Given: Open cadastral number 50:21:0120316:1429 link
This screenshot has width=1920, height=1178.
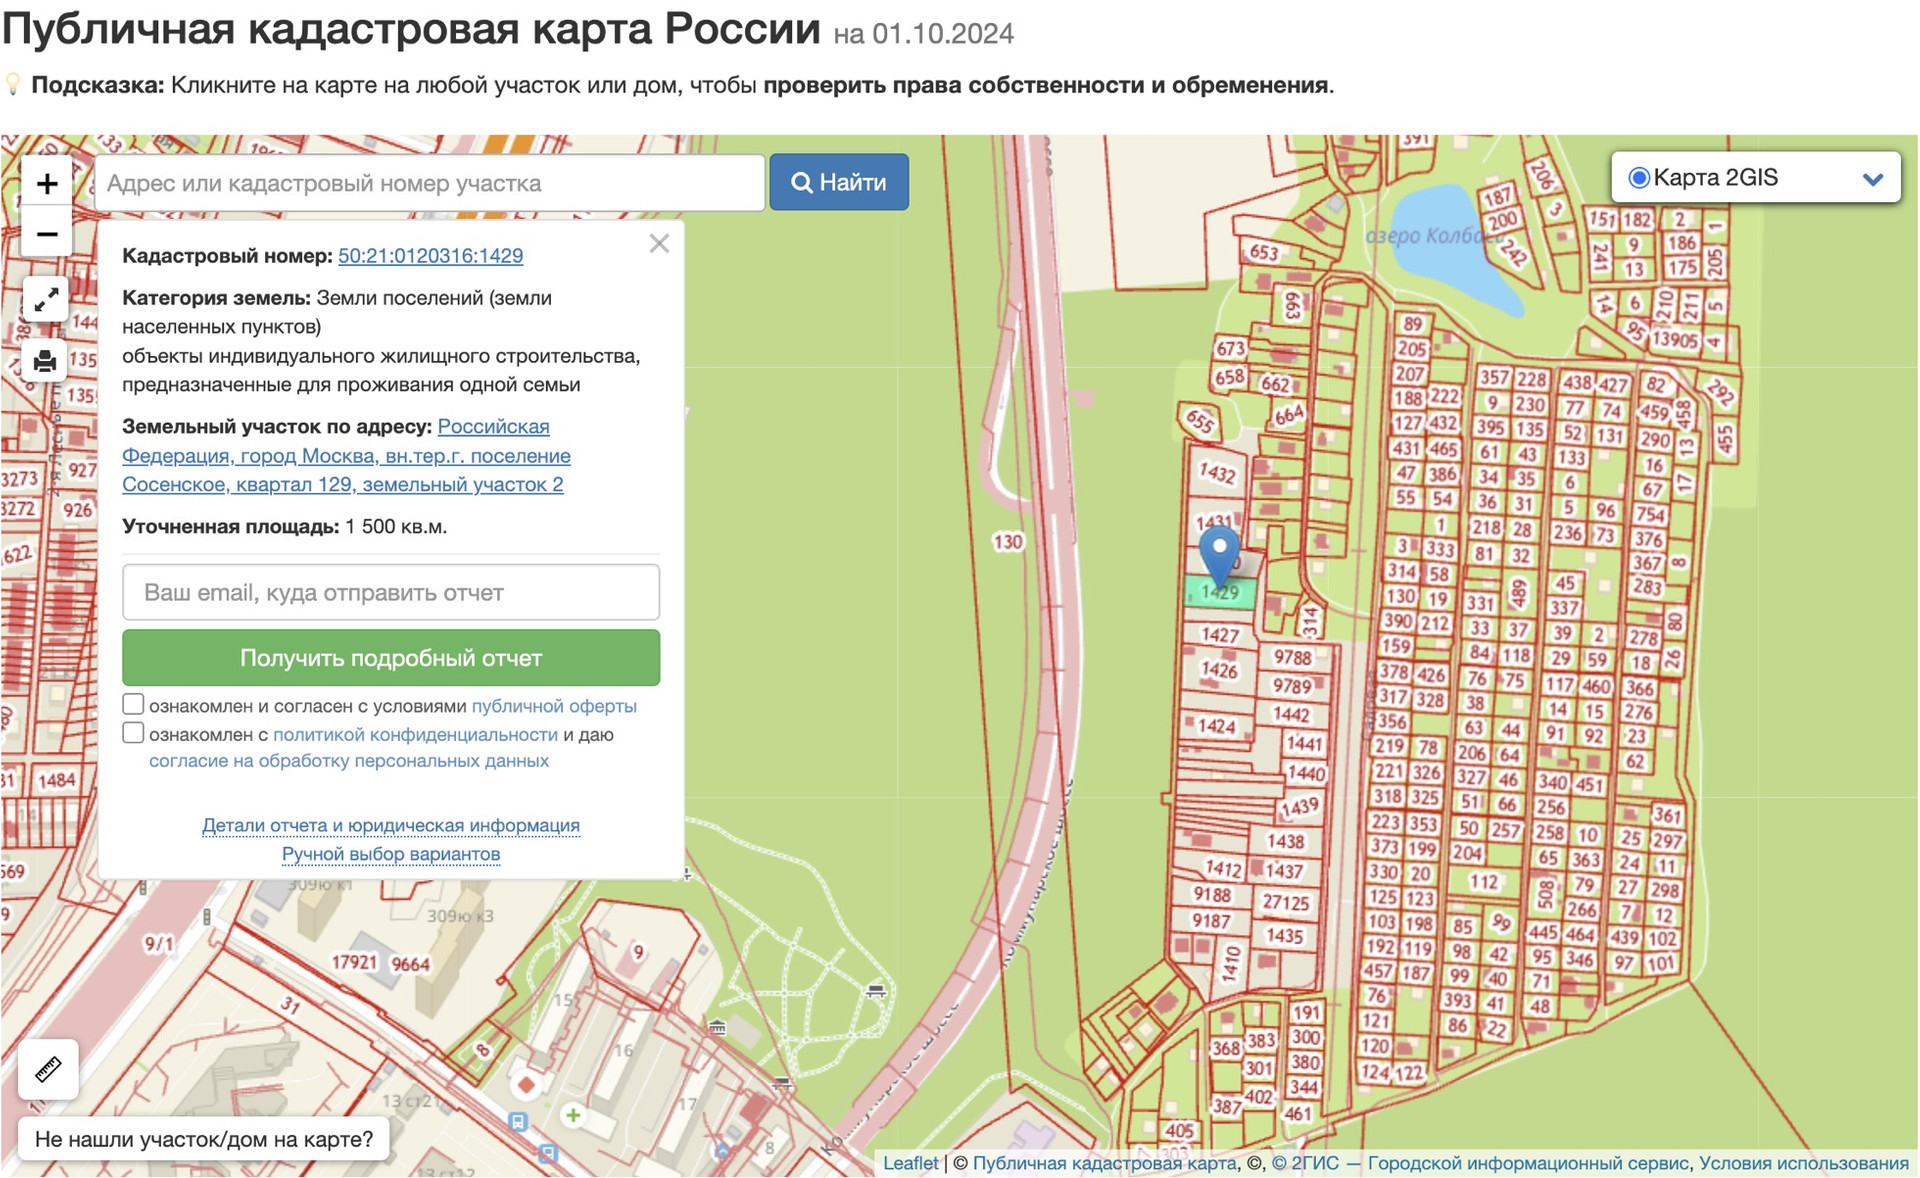Looking at the screenshot, I should point(430,256).
